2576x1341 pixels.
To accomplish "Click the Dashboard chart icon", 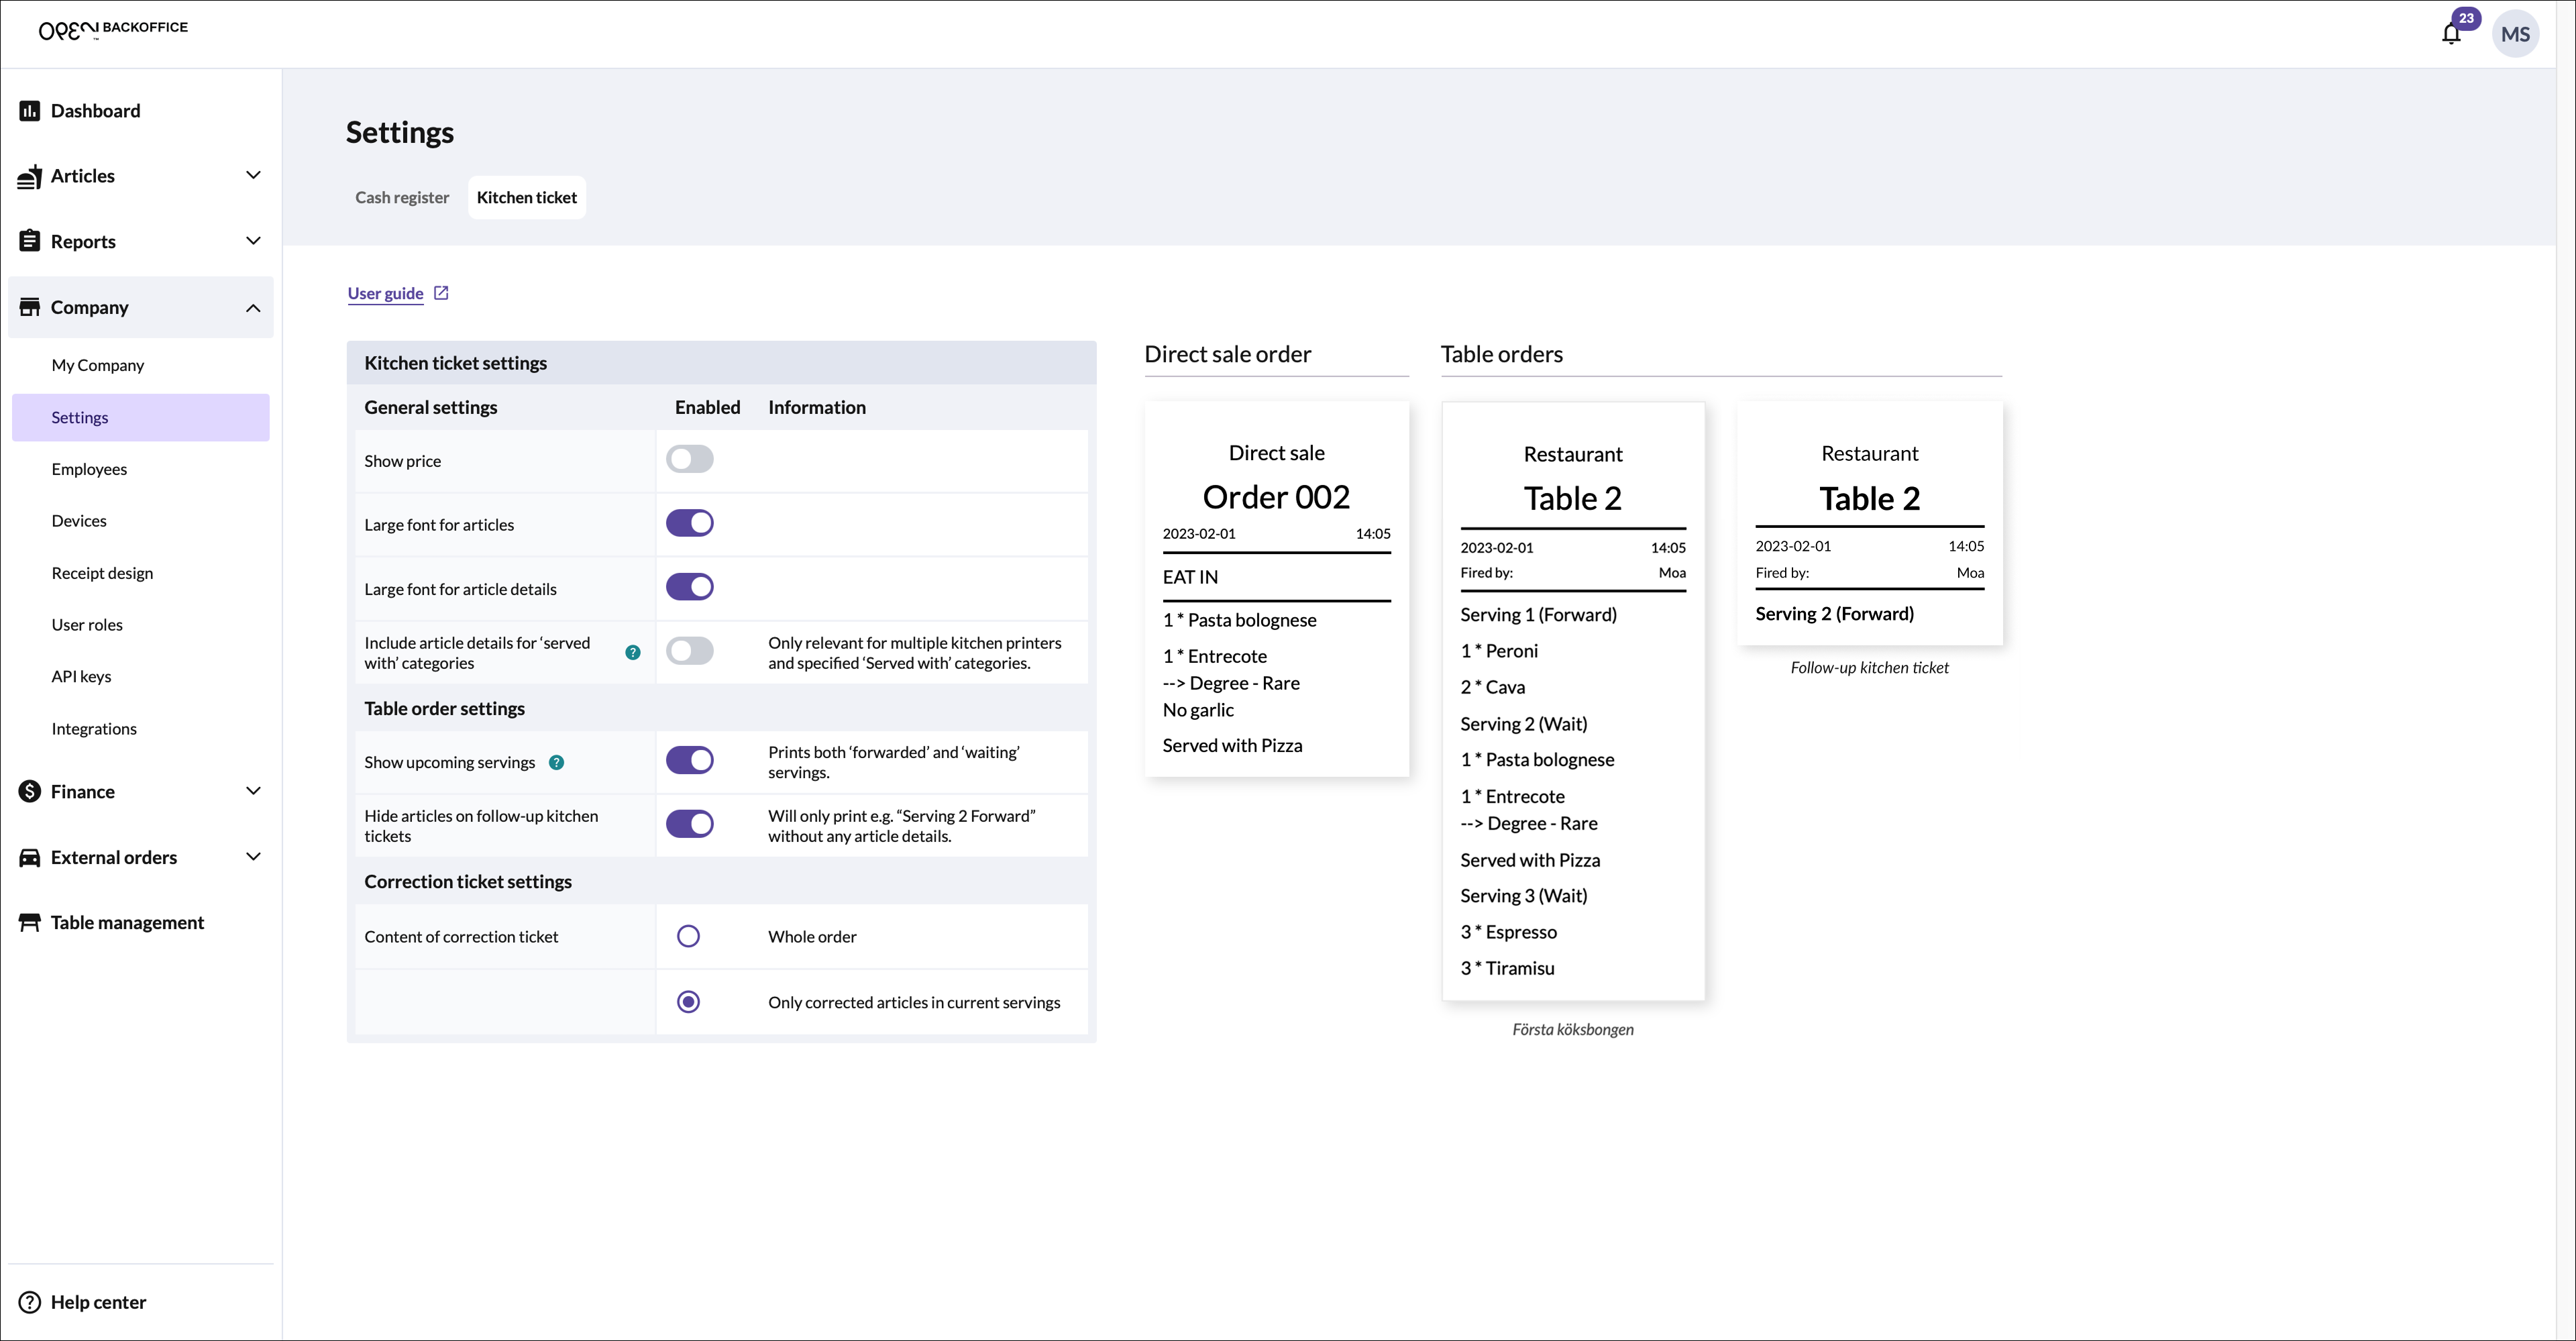I will click(29, 111).
